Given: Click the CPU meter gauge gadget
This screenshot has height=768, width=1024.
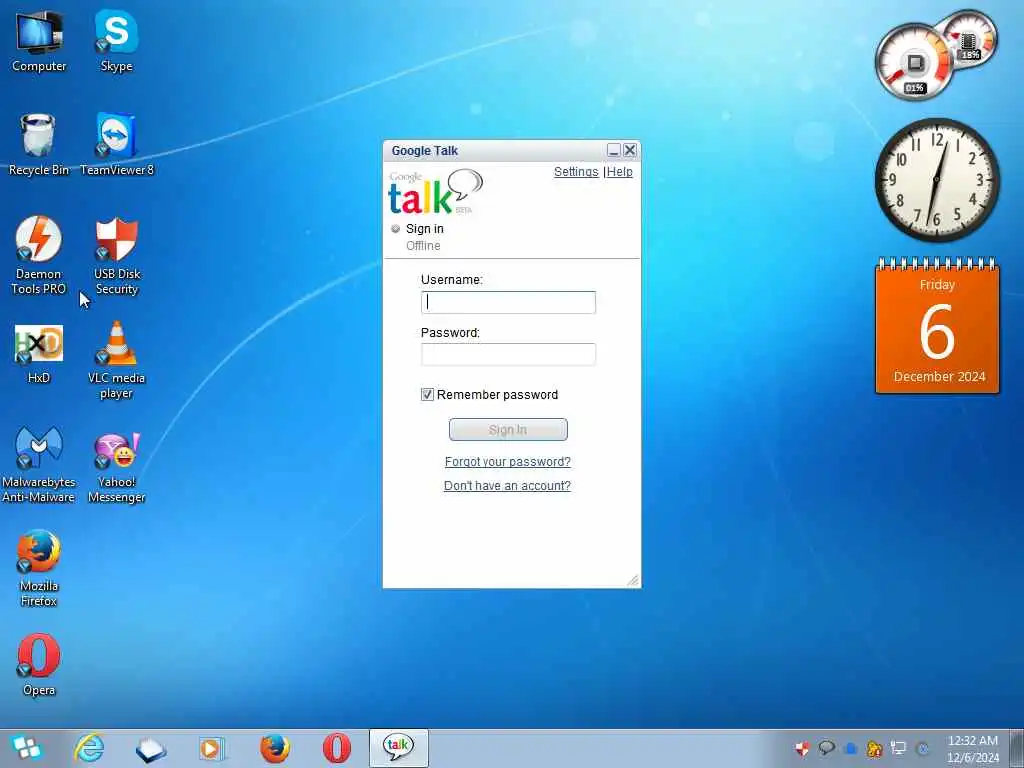Looking at the screenshot, I should coord(914,63).
